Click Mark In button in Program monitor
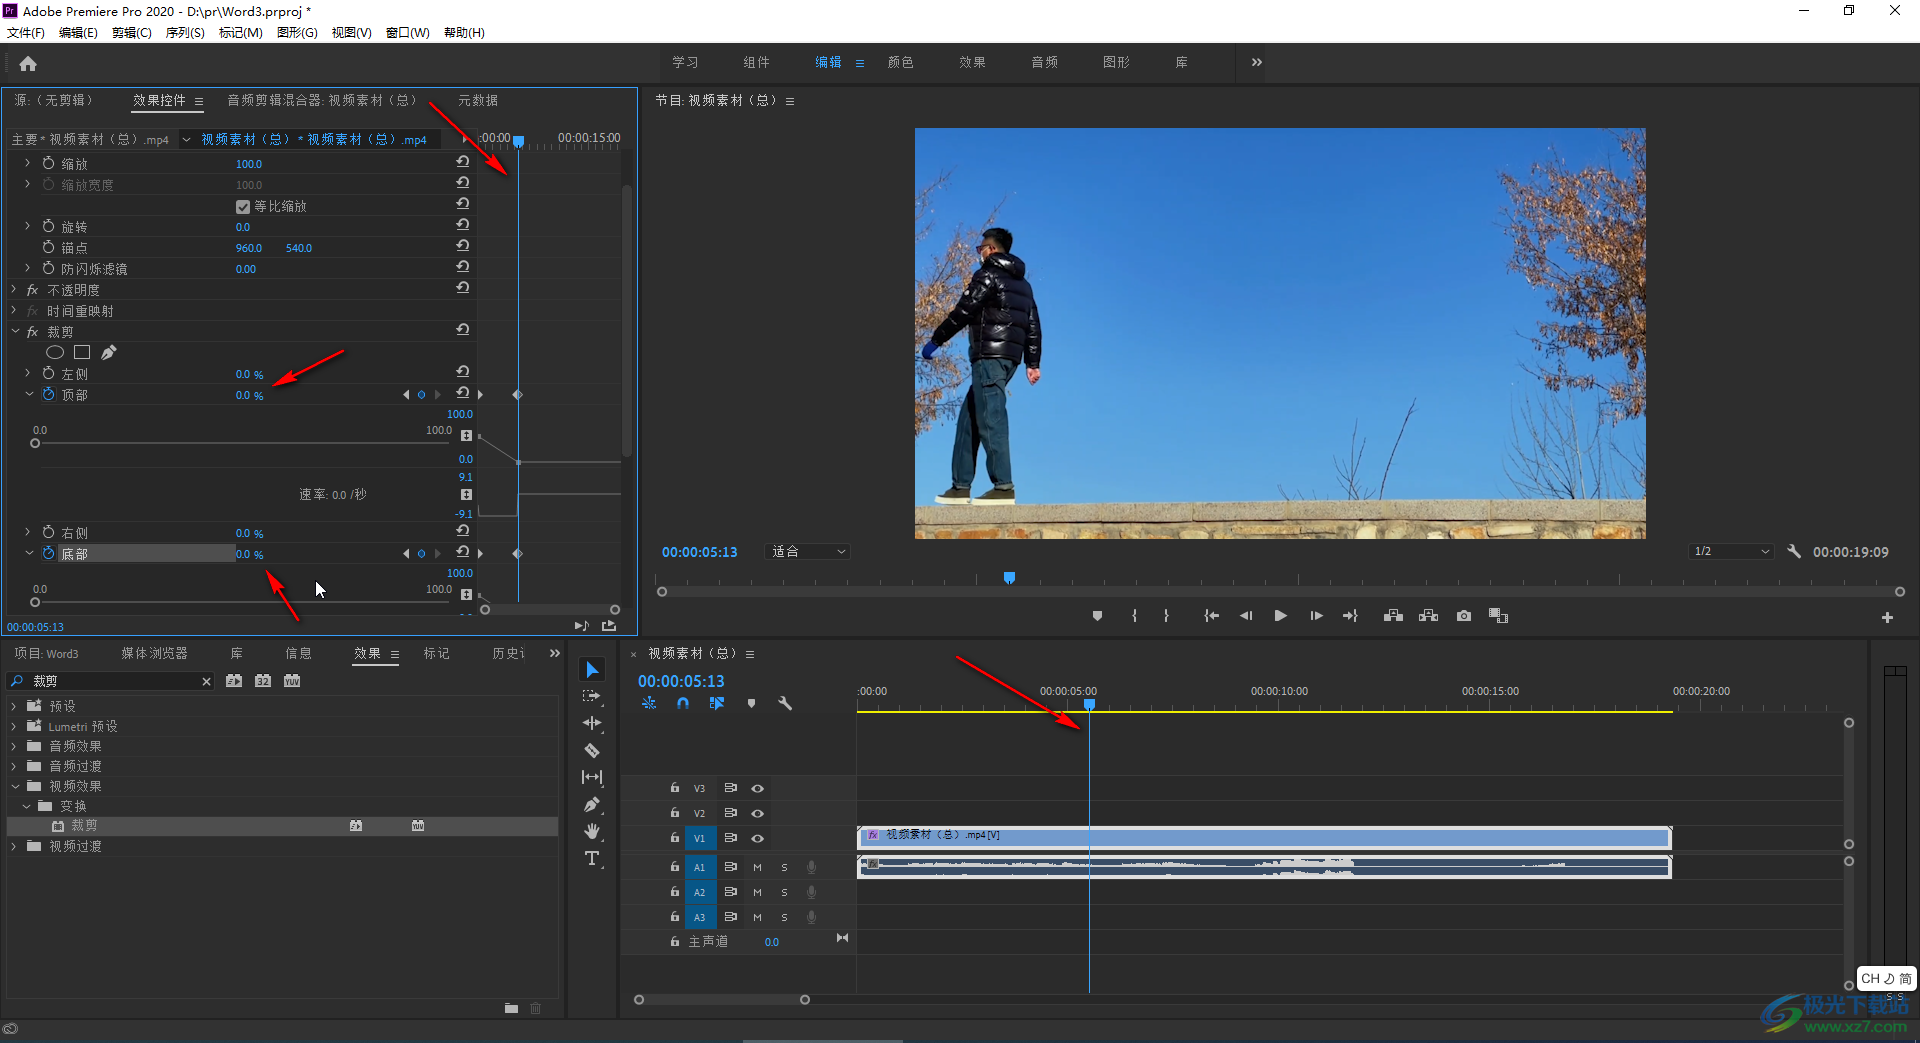 click(1134, 616)
